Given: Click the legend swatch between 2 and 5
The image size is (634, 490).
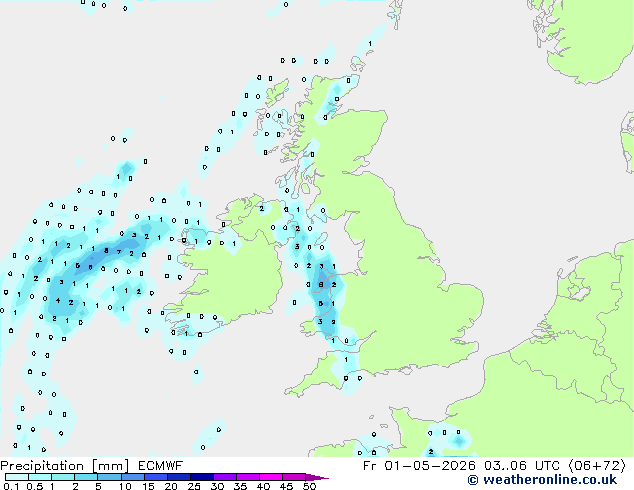Looking at the screenshot, I should (86, 477).
